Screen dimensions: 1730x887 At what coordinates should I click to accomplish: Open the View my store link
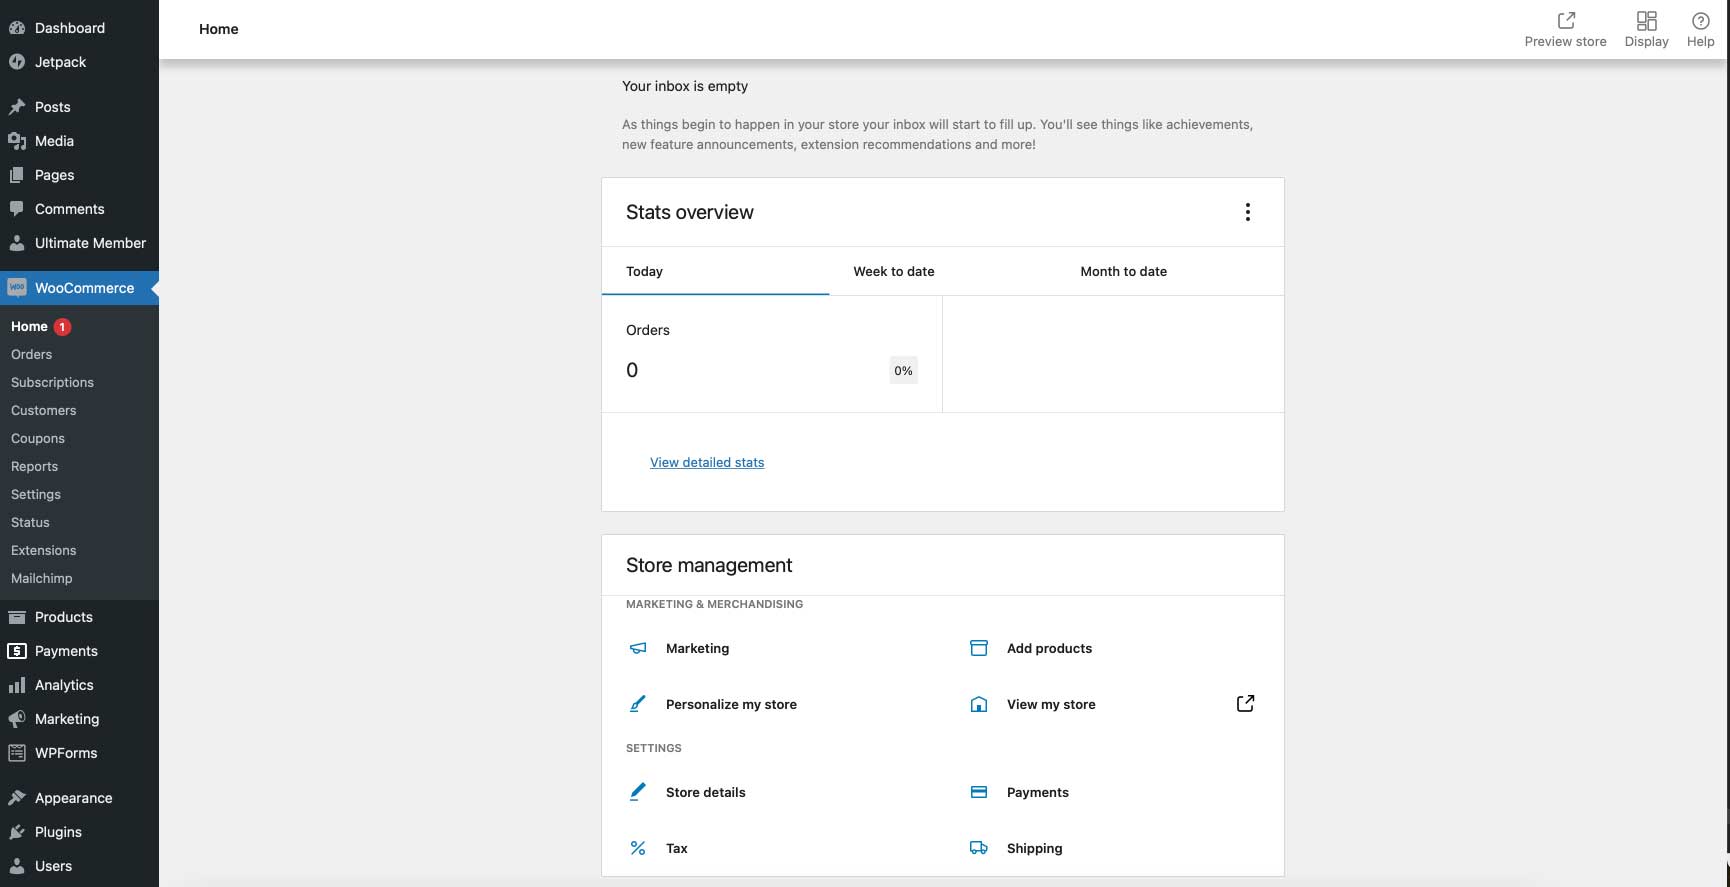click(x=1051, y=704)
